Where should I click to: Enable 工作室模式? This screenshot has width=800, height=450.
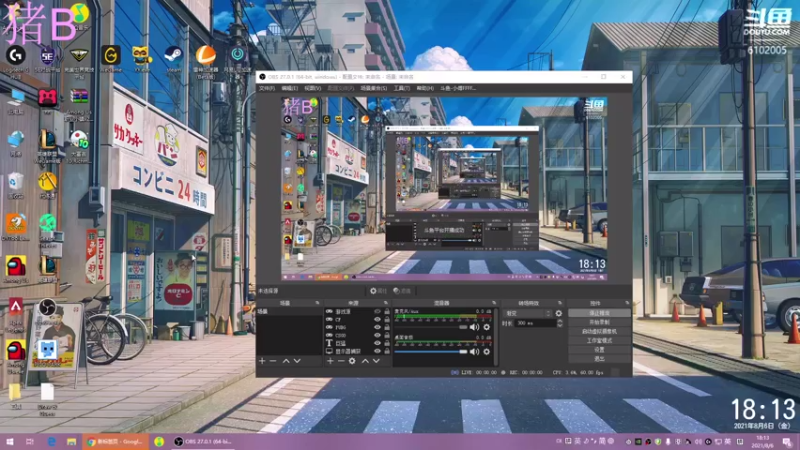click(599, 341)
